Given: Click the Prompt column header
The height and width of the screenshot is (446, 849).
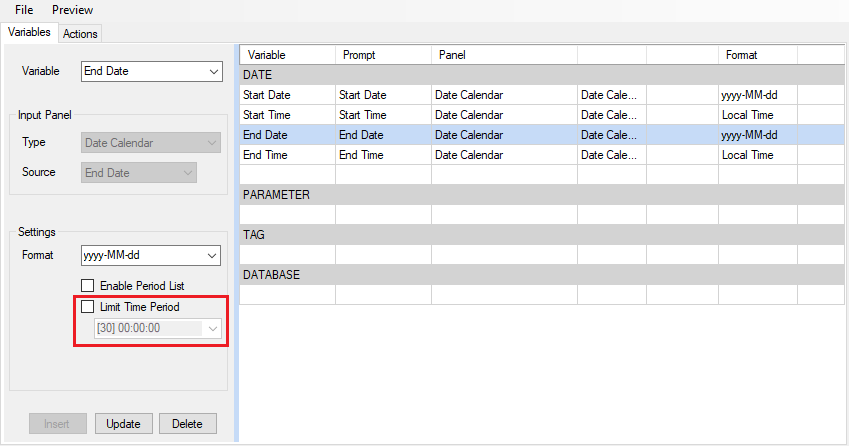Looking at the screenshot, I should coord(359,55).
